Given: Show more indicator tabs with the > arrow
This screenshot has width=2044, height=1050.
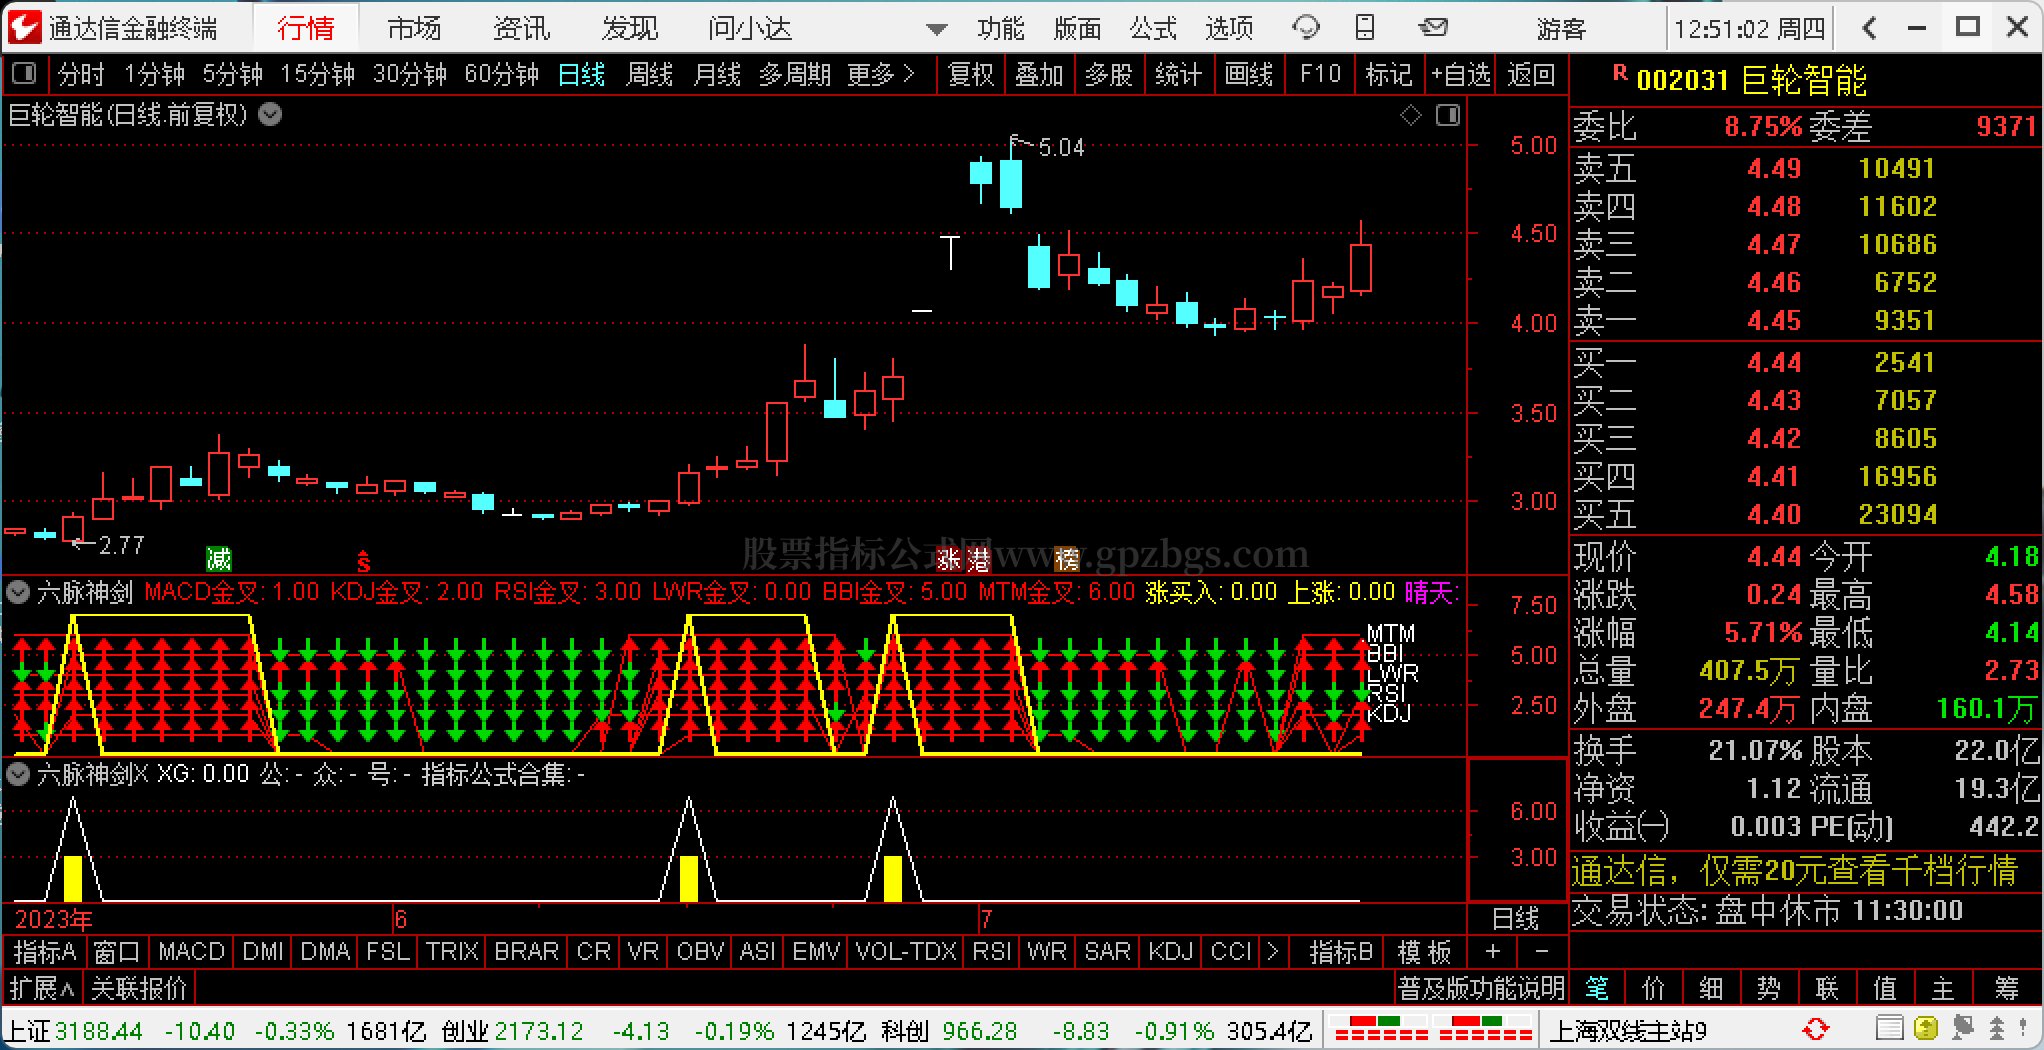Looking at the screenshot, I should tap(1273, 951).
